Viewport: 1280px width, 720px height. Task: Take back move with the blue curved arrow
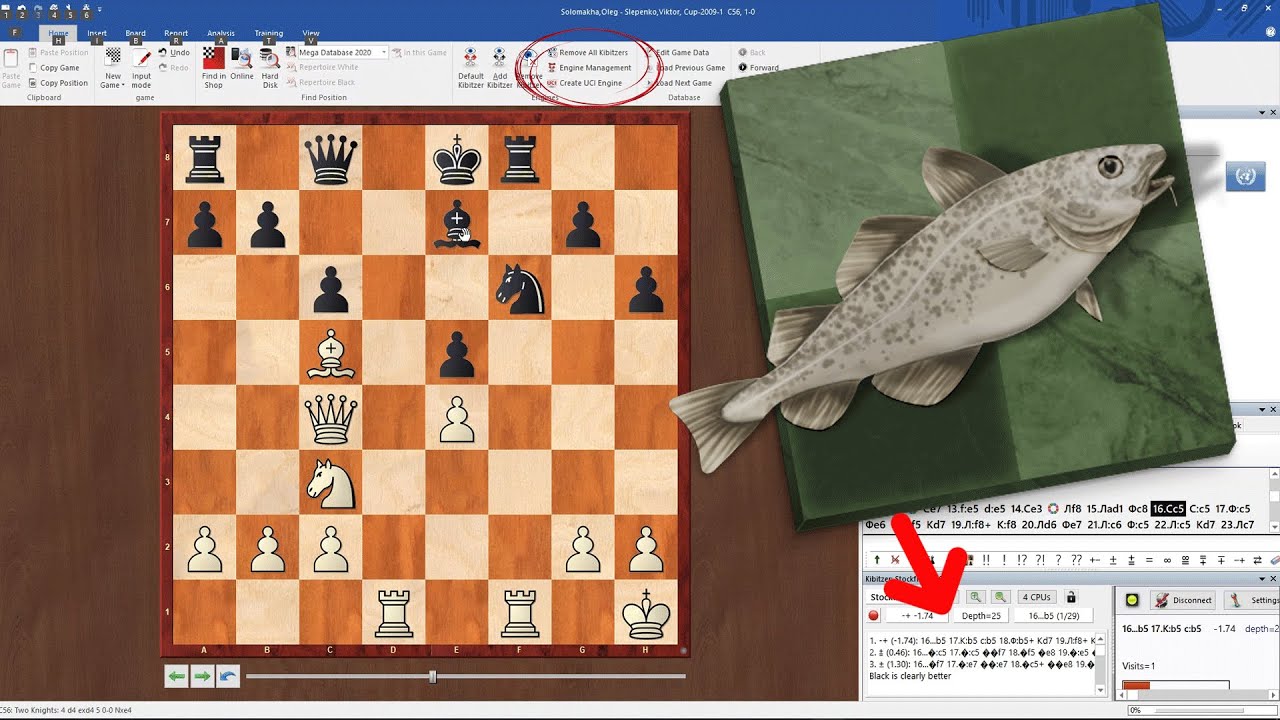coord(227,677)
